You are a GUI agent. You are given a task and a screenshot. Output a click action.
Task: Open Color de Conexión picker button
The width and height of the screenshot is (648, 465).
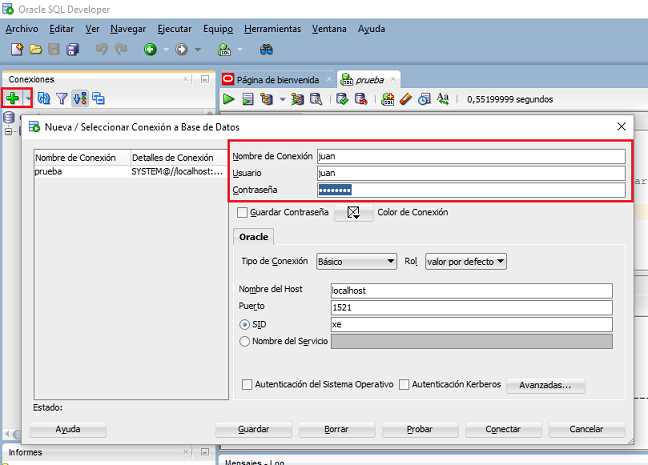click(353, 213)
